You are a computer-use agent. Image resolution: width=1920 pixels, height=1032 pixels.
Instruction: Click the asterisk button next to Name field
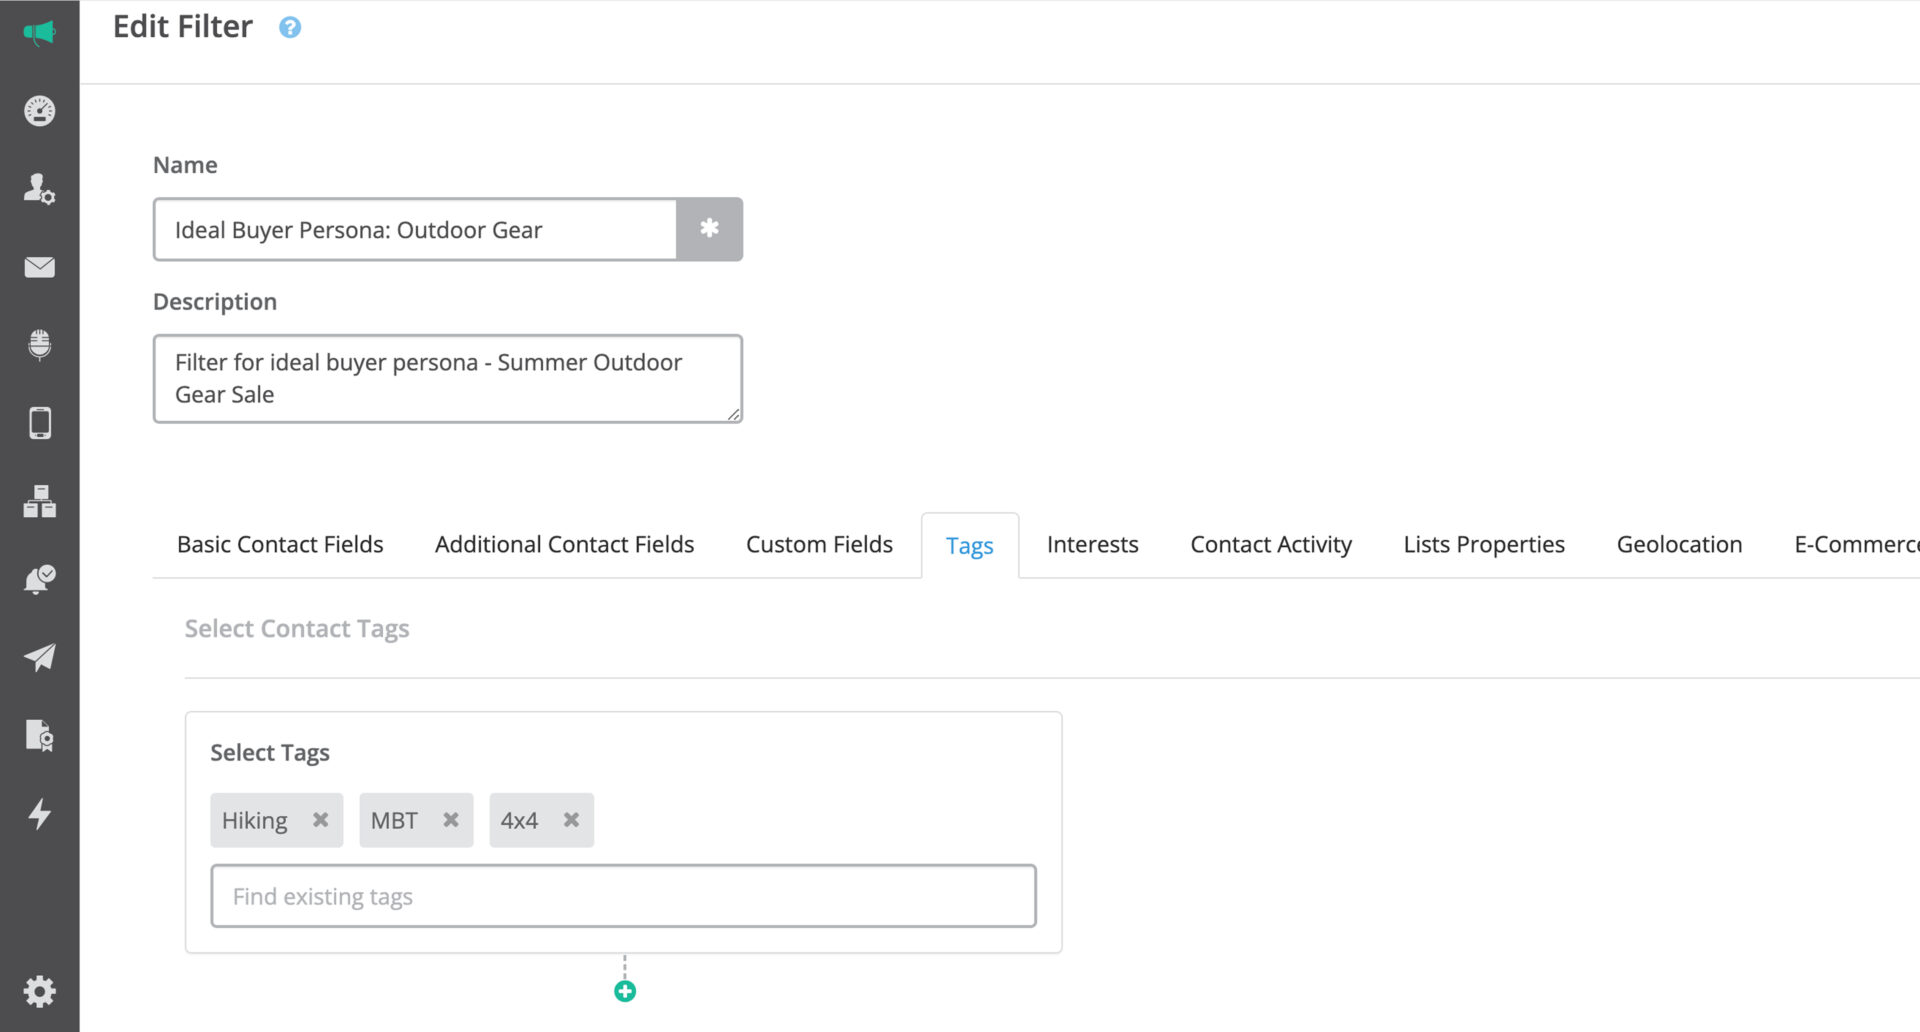pyautogui.click(x=710, y=229)
